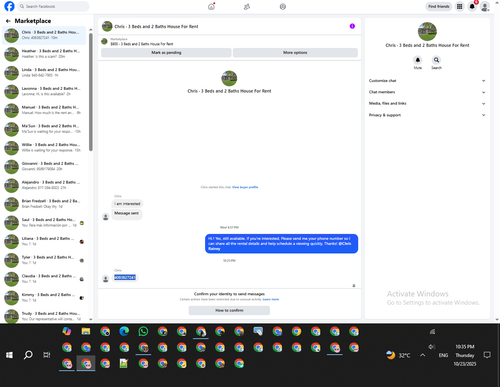Image resolution: width=500 pixels, height=387 pixels.
Task: Open WhatsApp from the taskbar
Action: (143, 331)
